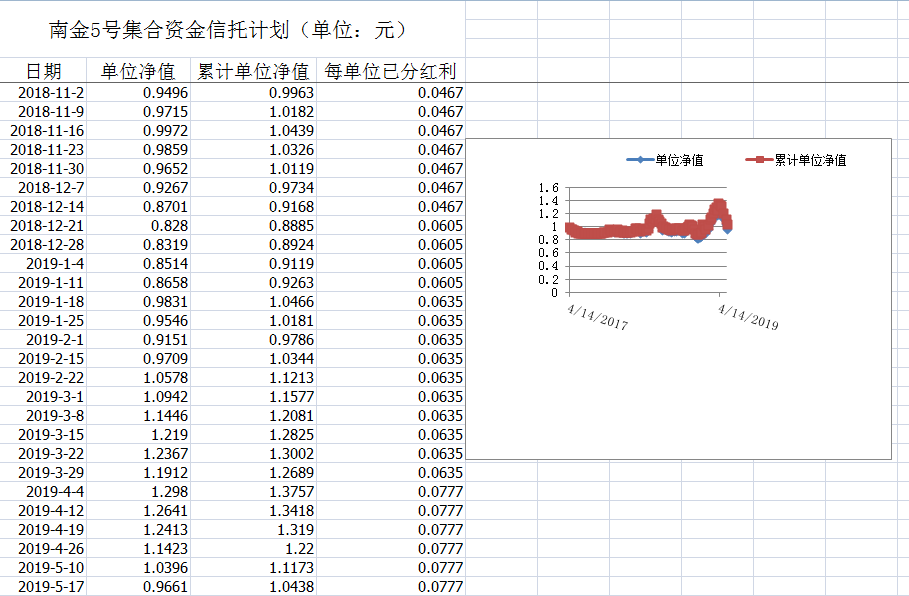Viewport: 909px width, 596px height.
Task: Select the 累计单位净值 chart legend entry
Action: pyautogui.click(x=796, y=160)
